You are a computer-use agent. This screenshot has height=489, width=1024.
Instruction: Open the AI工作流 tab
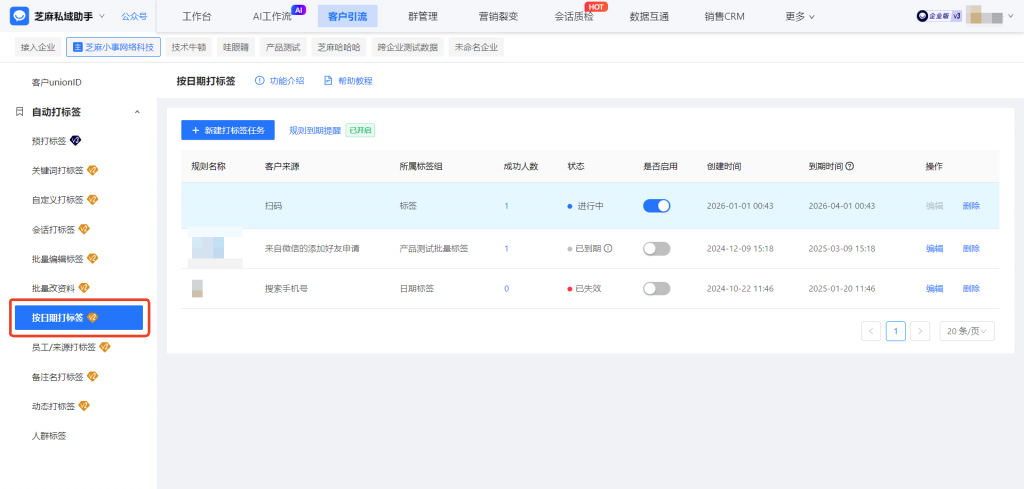(272, 16)
